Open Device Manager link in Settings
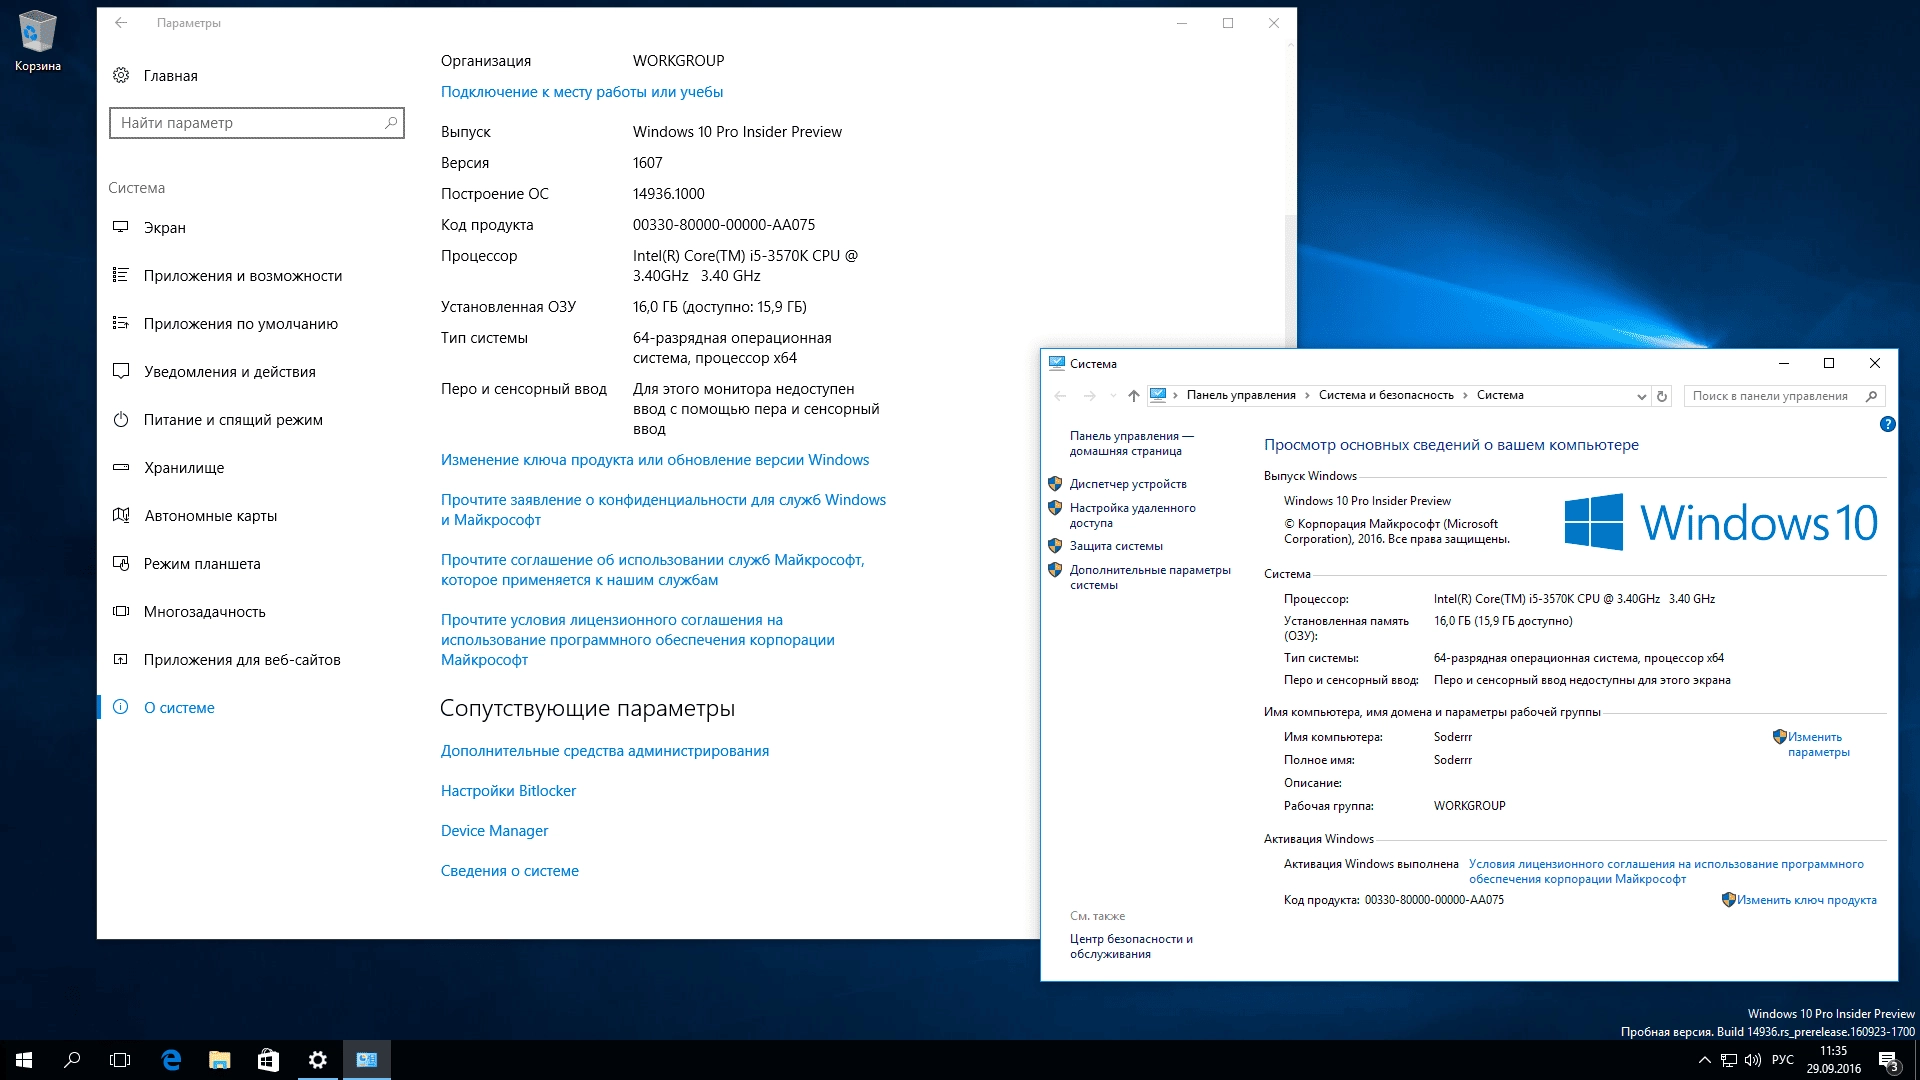This screenshot has width=1920, height=1080. pyautogui.click(x=494, y=831)
